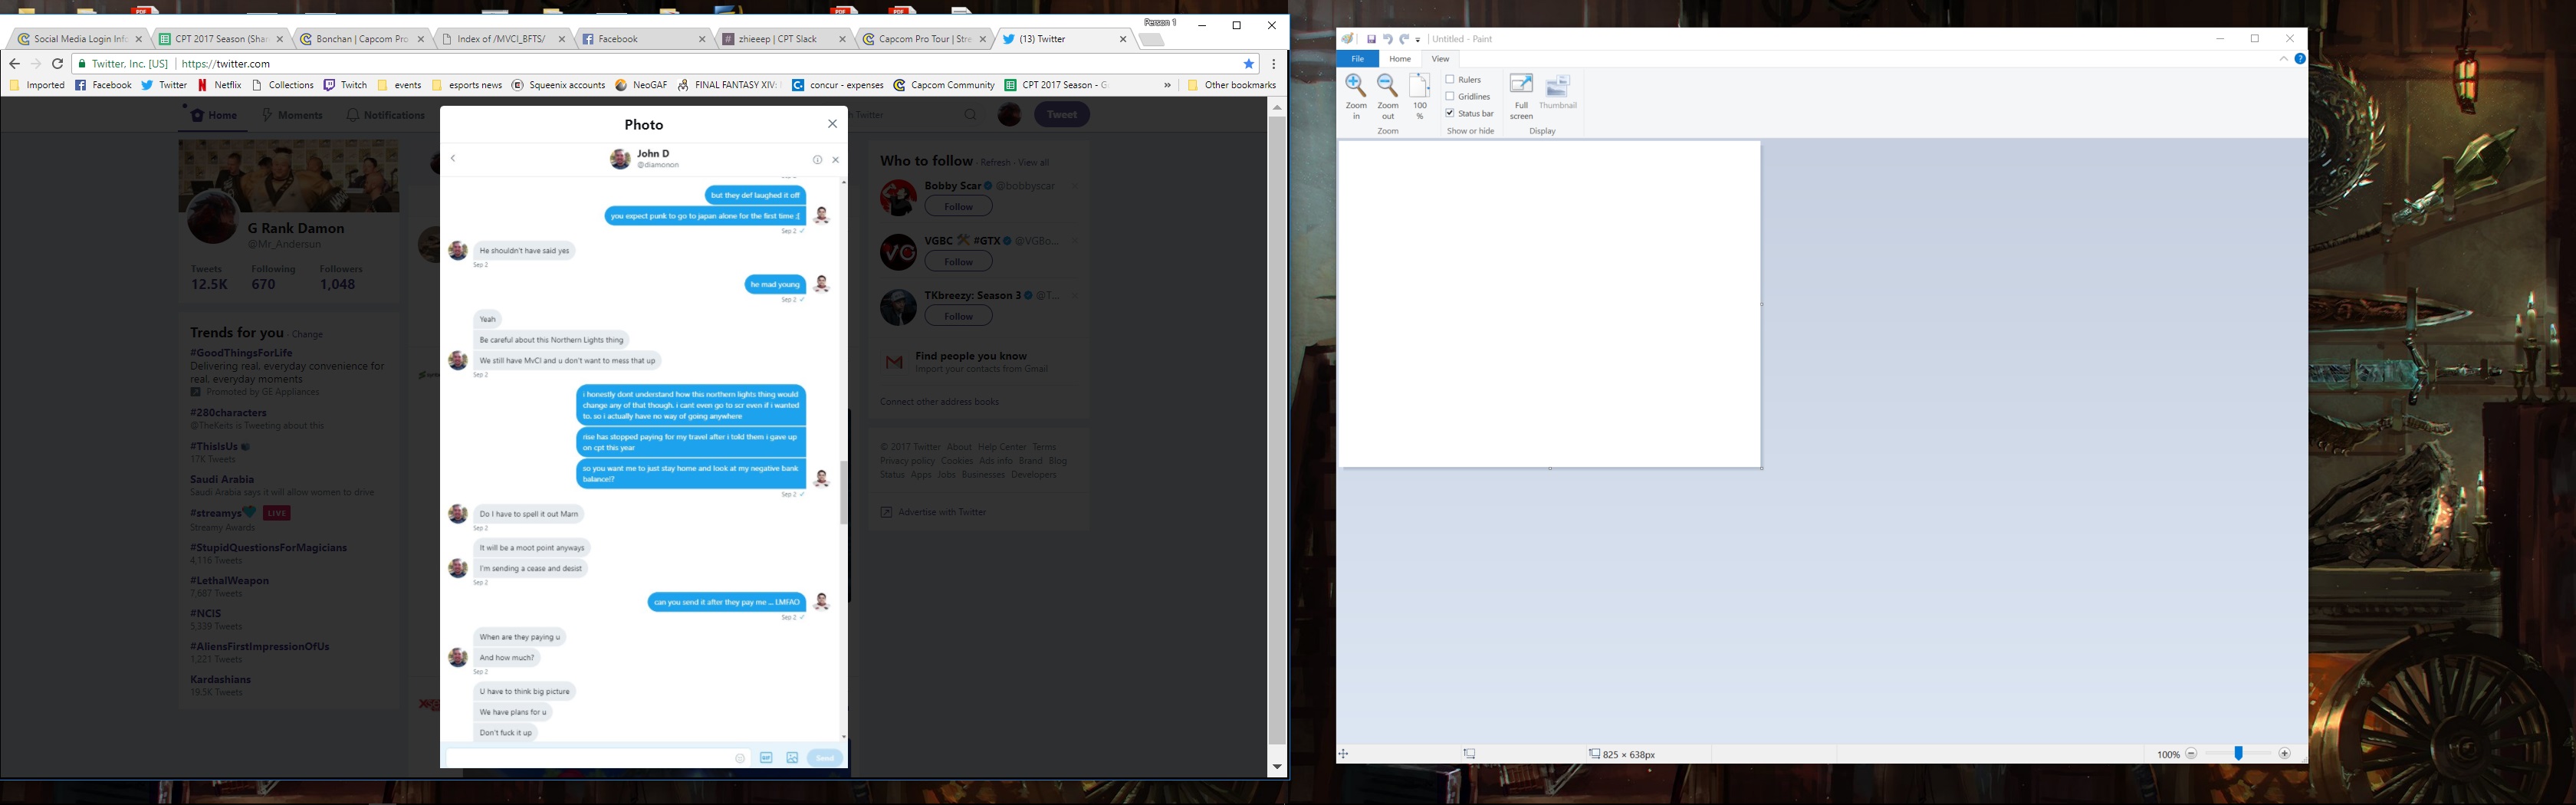
Task: Open conversation info in John D chat
Action: click(817, 160)
